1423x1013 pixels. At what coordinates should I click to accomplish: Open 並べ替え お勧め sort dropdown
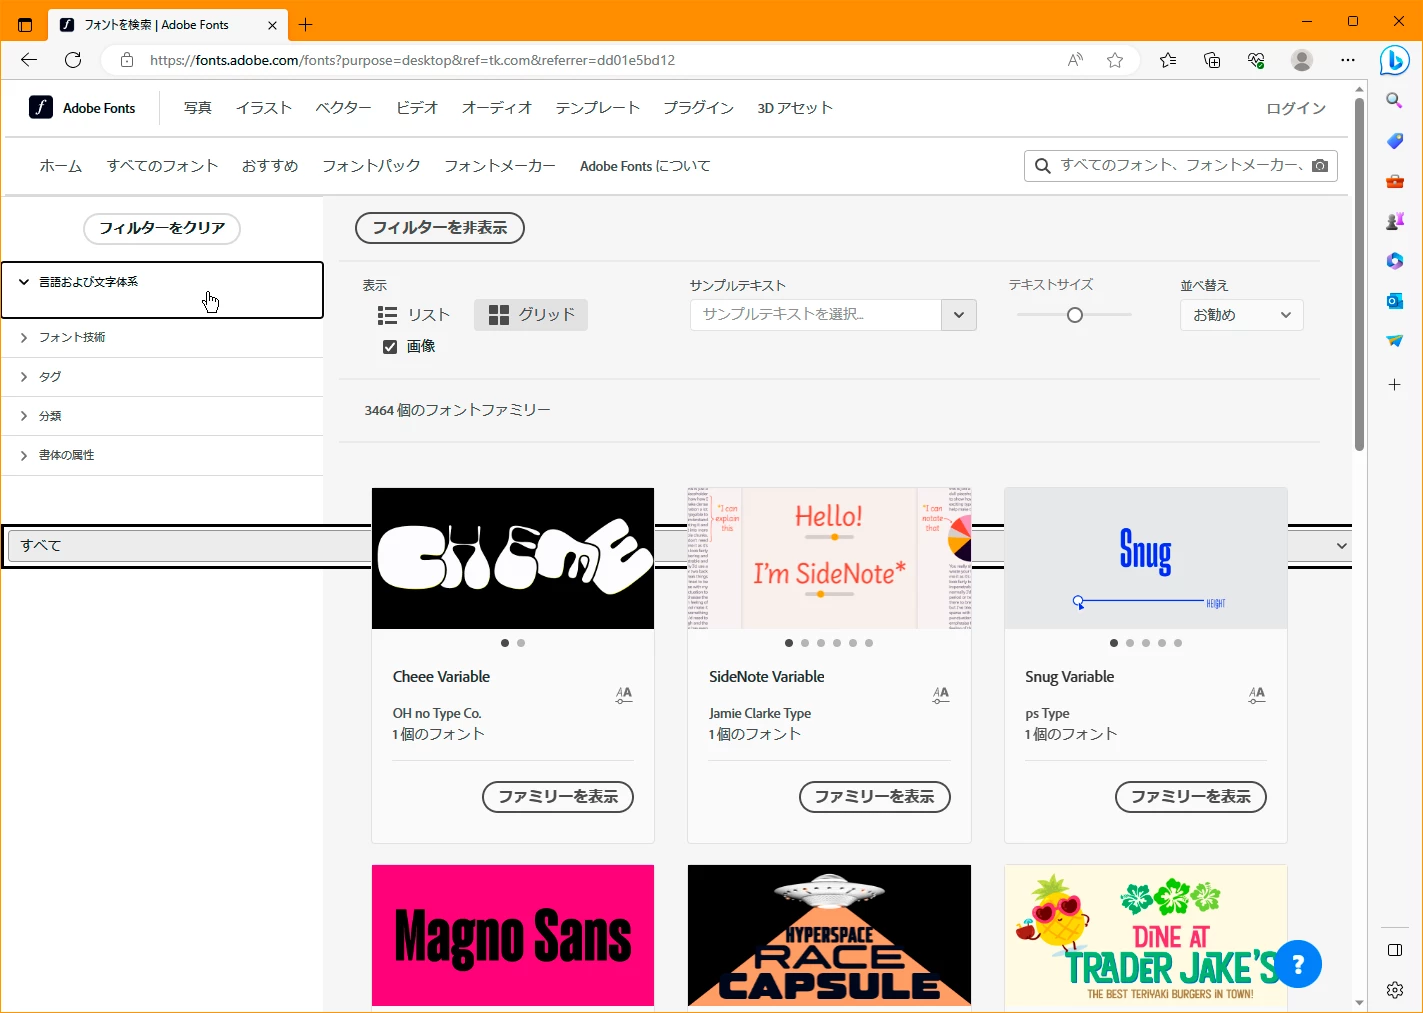click(1242, 315)
